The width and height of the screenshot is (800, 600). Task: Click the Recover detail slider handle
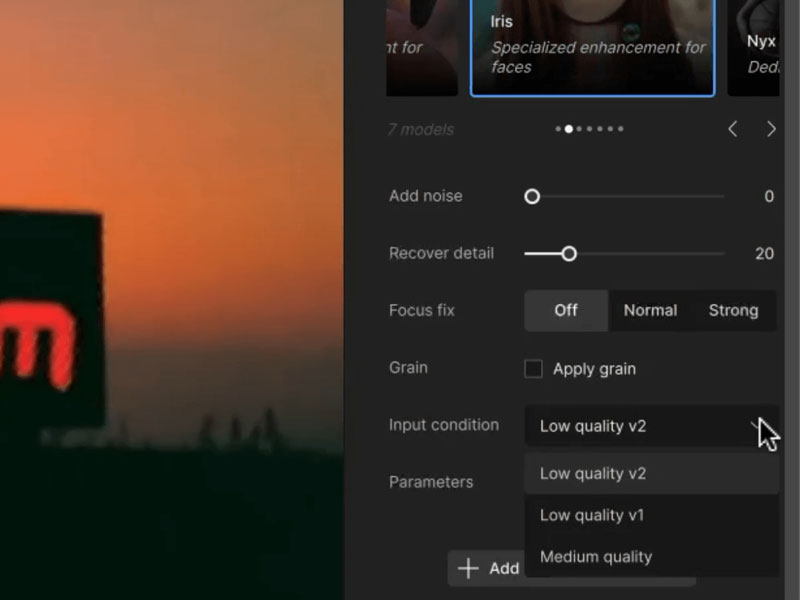pyautogui.click(x=570, y=254)
